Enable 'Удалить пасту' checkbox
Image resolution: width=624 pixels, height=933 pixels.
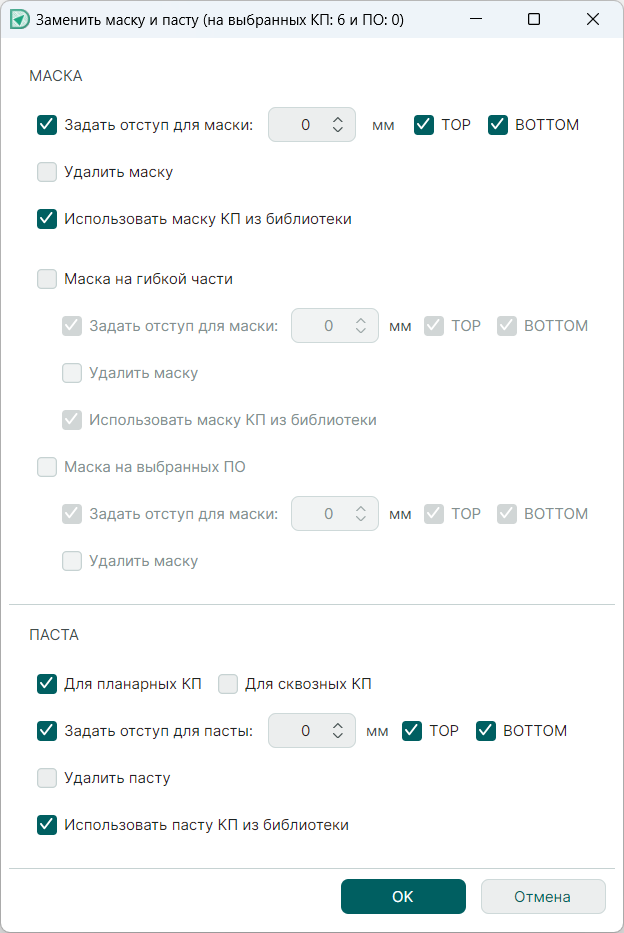(x=47, y=777)
